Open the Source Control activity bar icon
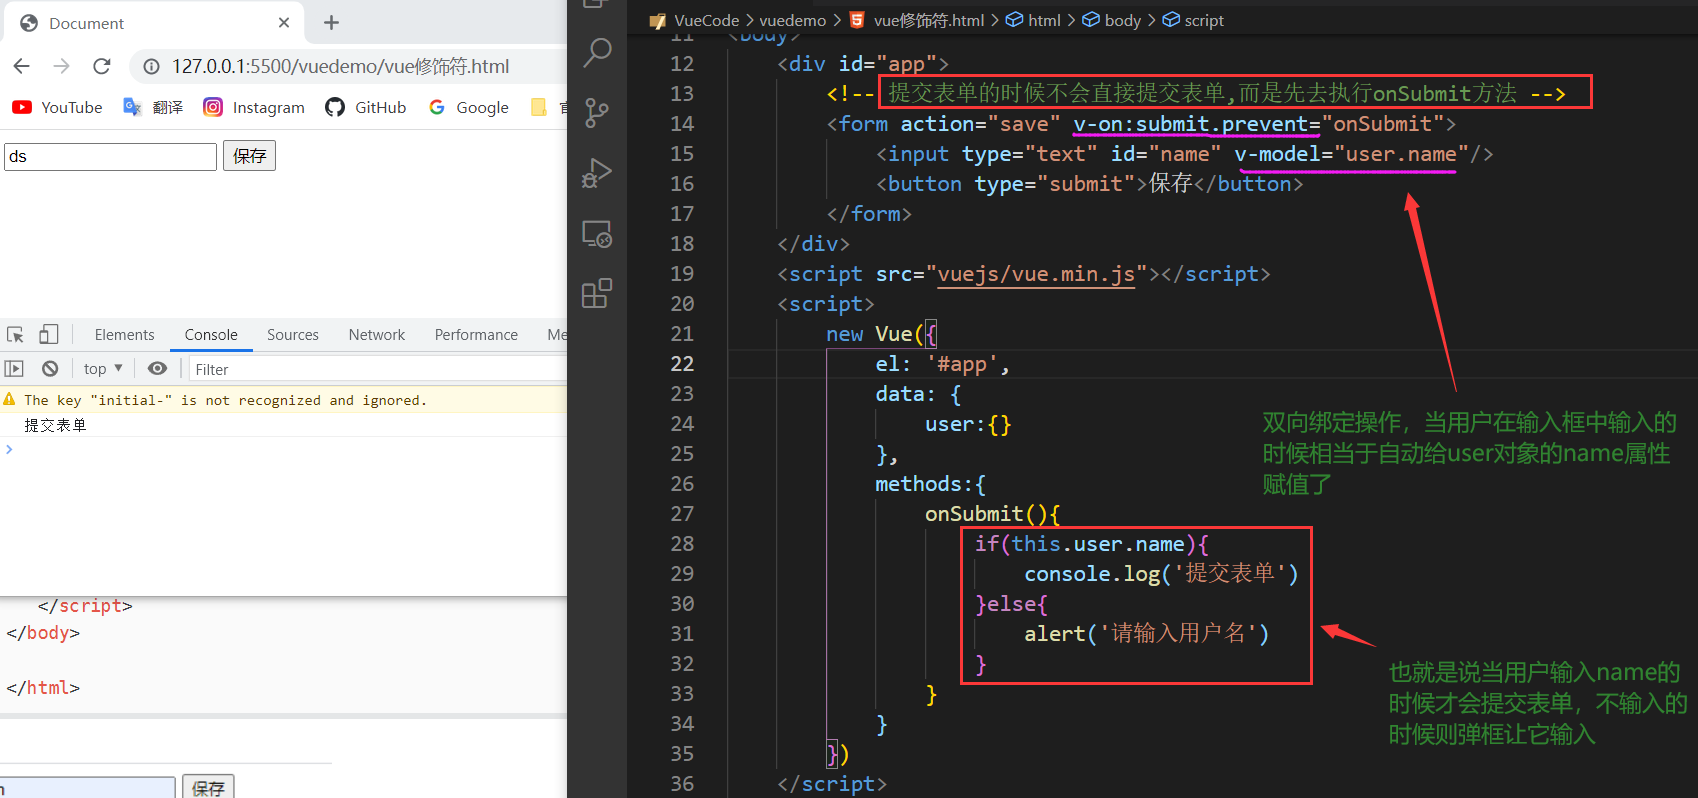The width and height of the screenshot is (1698, 798). 597,112
